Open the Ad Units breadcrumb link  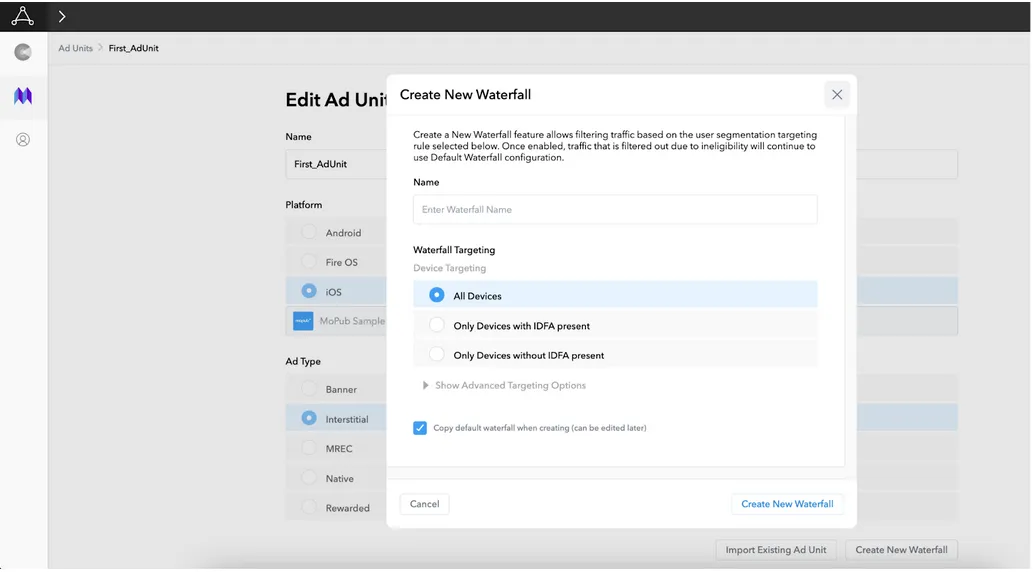coord(75,48)
